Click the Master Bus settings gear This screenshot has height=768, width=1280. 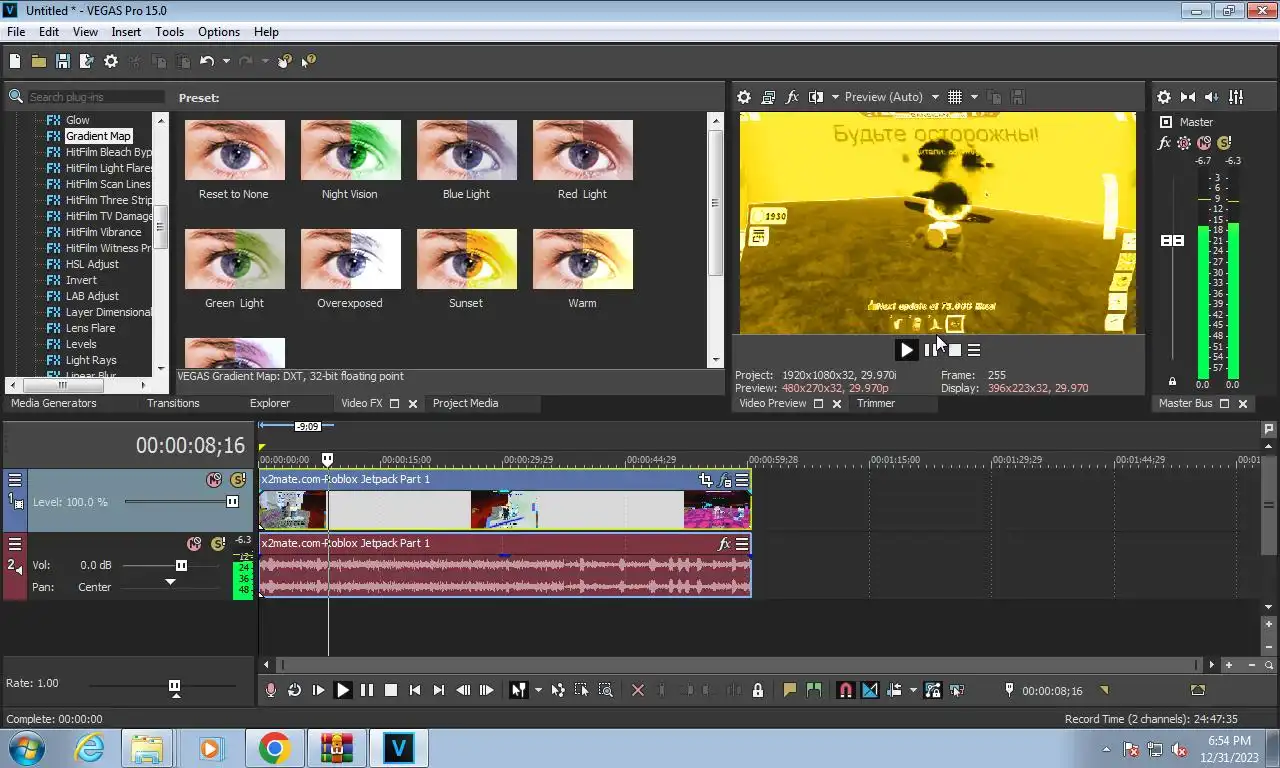click(x=1164, y=97)
